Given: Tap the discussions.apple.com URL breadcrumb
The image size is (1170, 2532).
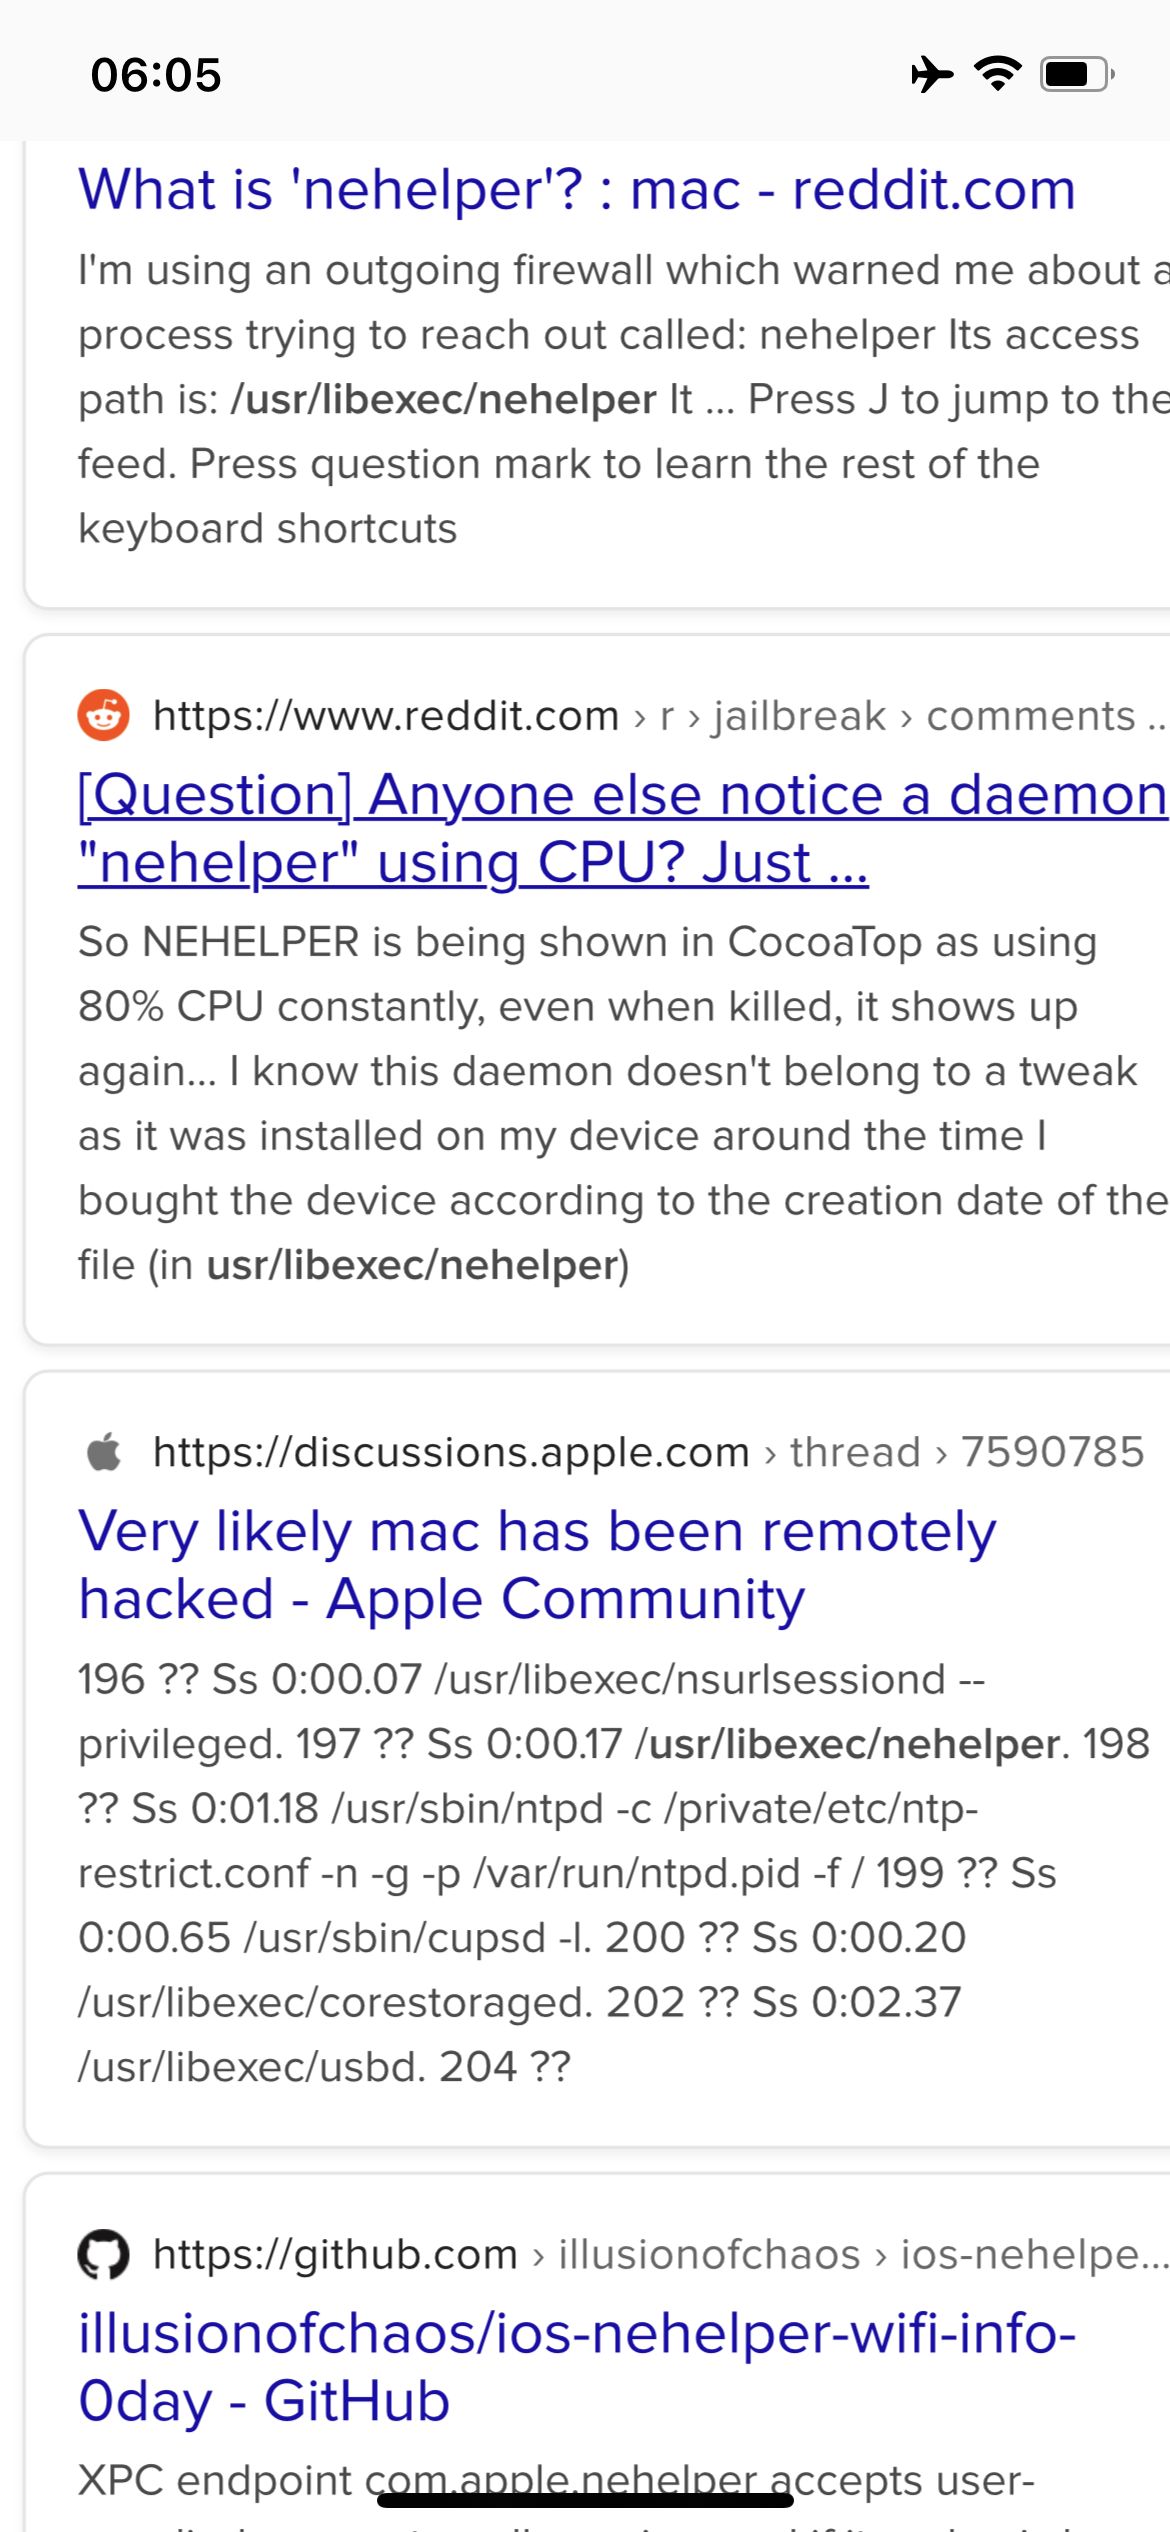Looking at the screenshot, I should (x=450, y=1452).
